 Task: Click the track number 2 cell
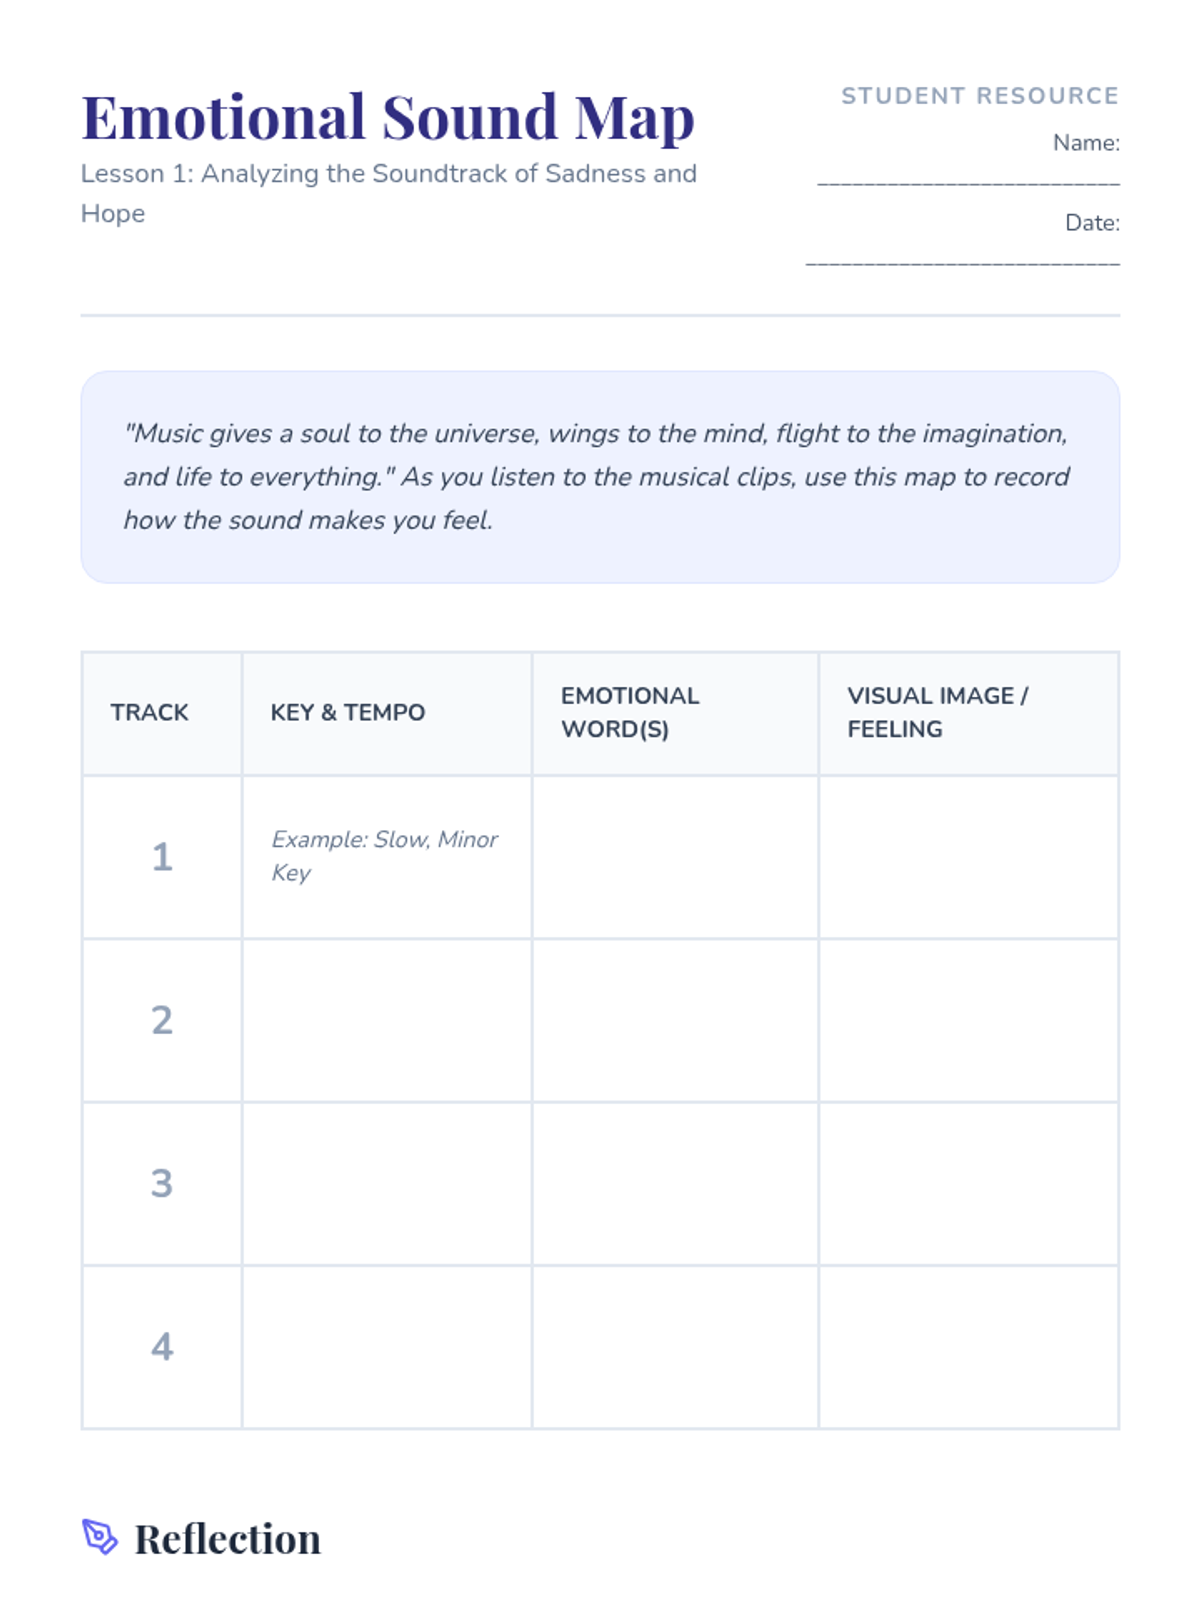(x=162, y=1020)
